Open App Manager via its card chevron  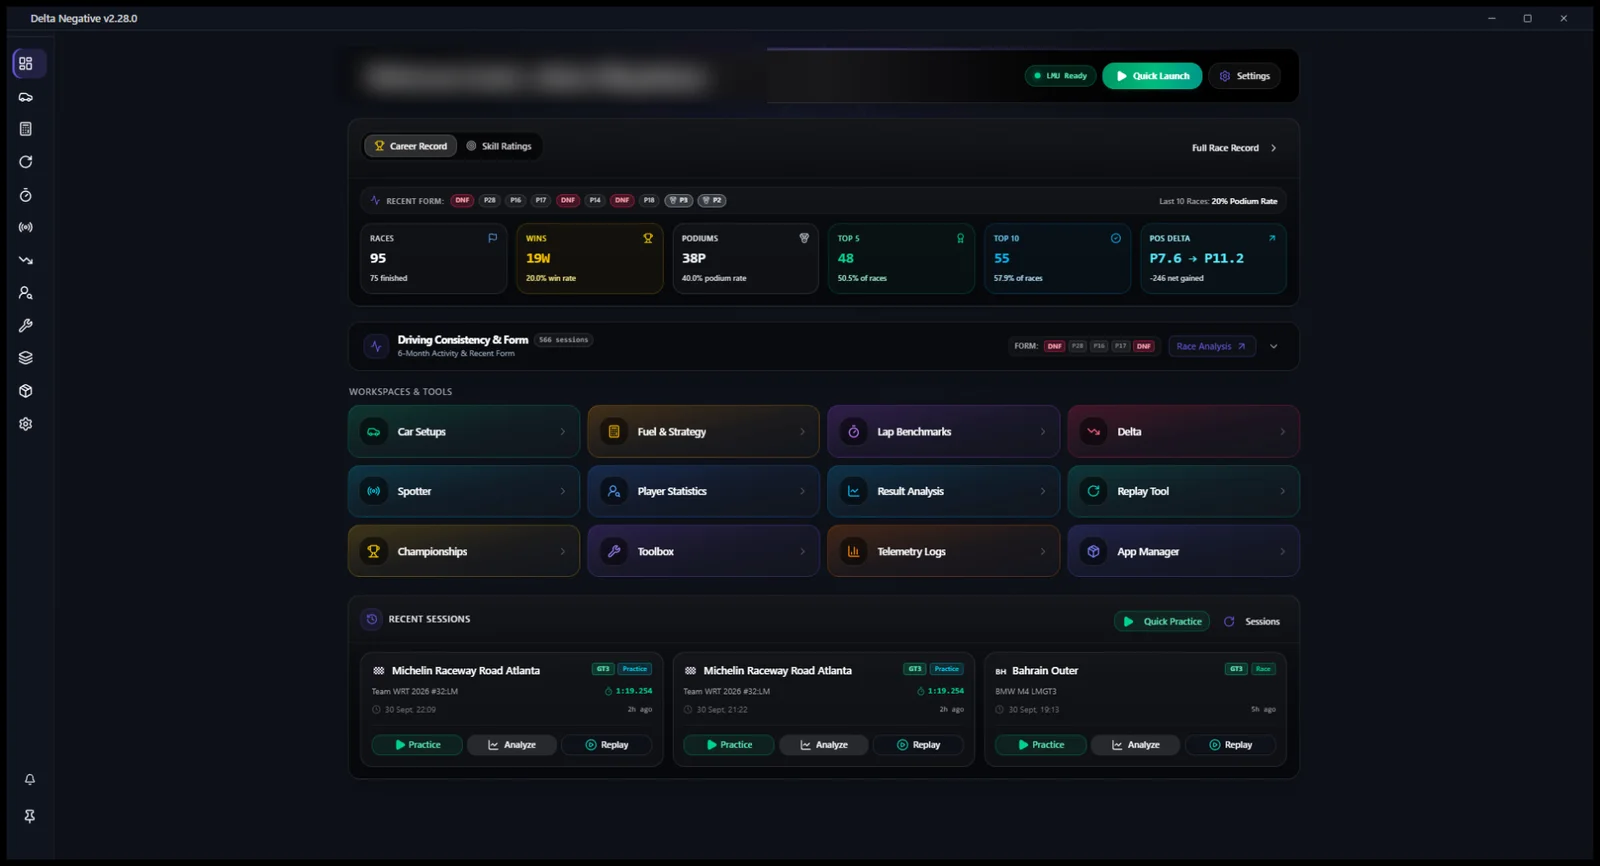1282,551
